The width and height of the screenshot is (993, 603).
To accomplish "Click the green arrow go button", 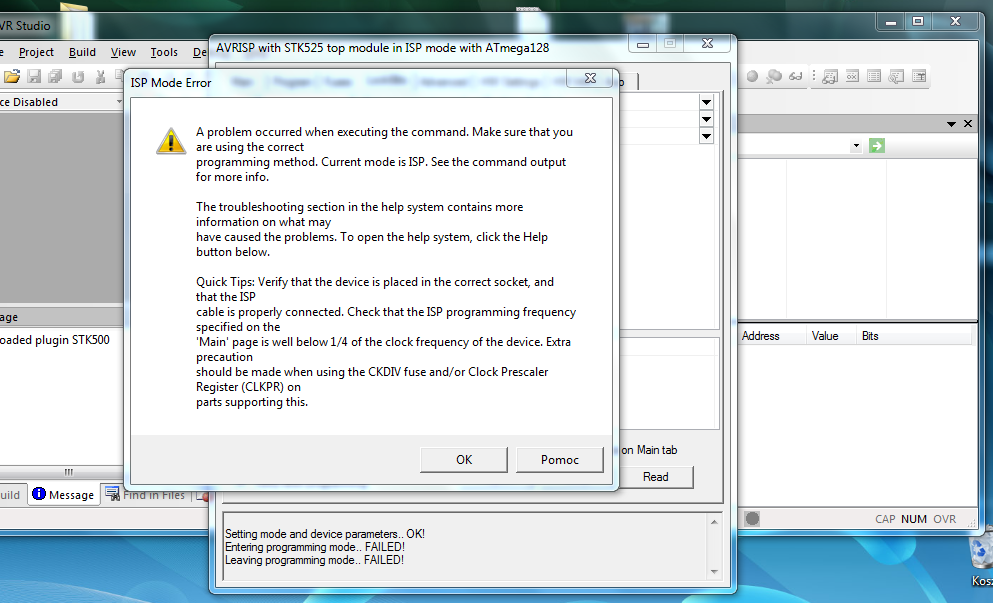I will click(x=876, y=146).
